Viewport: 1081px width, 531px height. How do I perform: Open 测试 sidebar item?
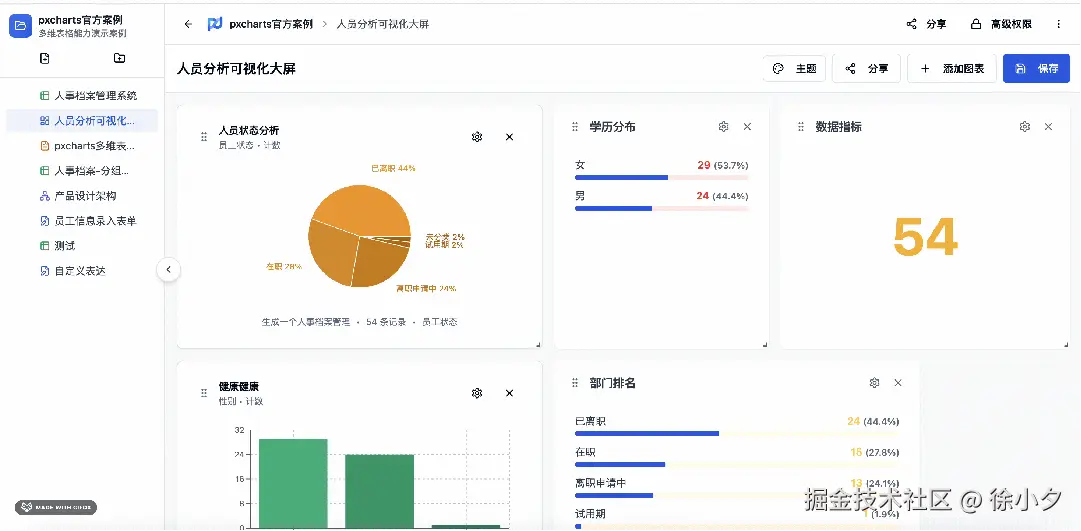click(x=57, y=246)
